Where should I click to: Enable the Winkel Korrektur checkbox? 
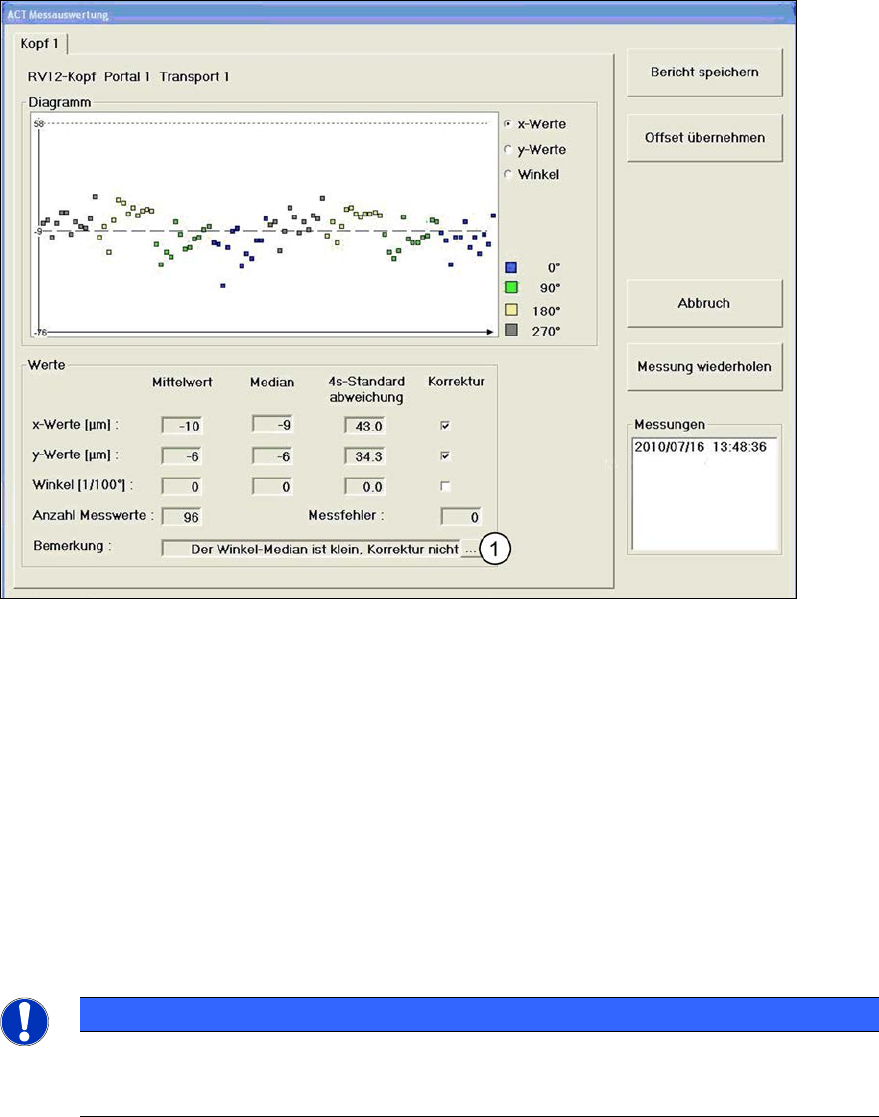pyautogui.click(x=445, y=487)
